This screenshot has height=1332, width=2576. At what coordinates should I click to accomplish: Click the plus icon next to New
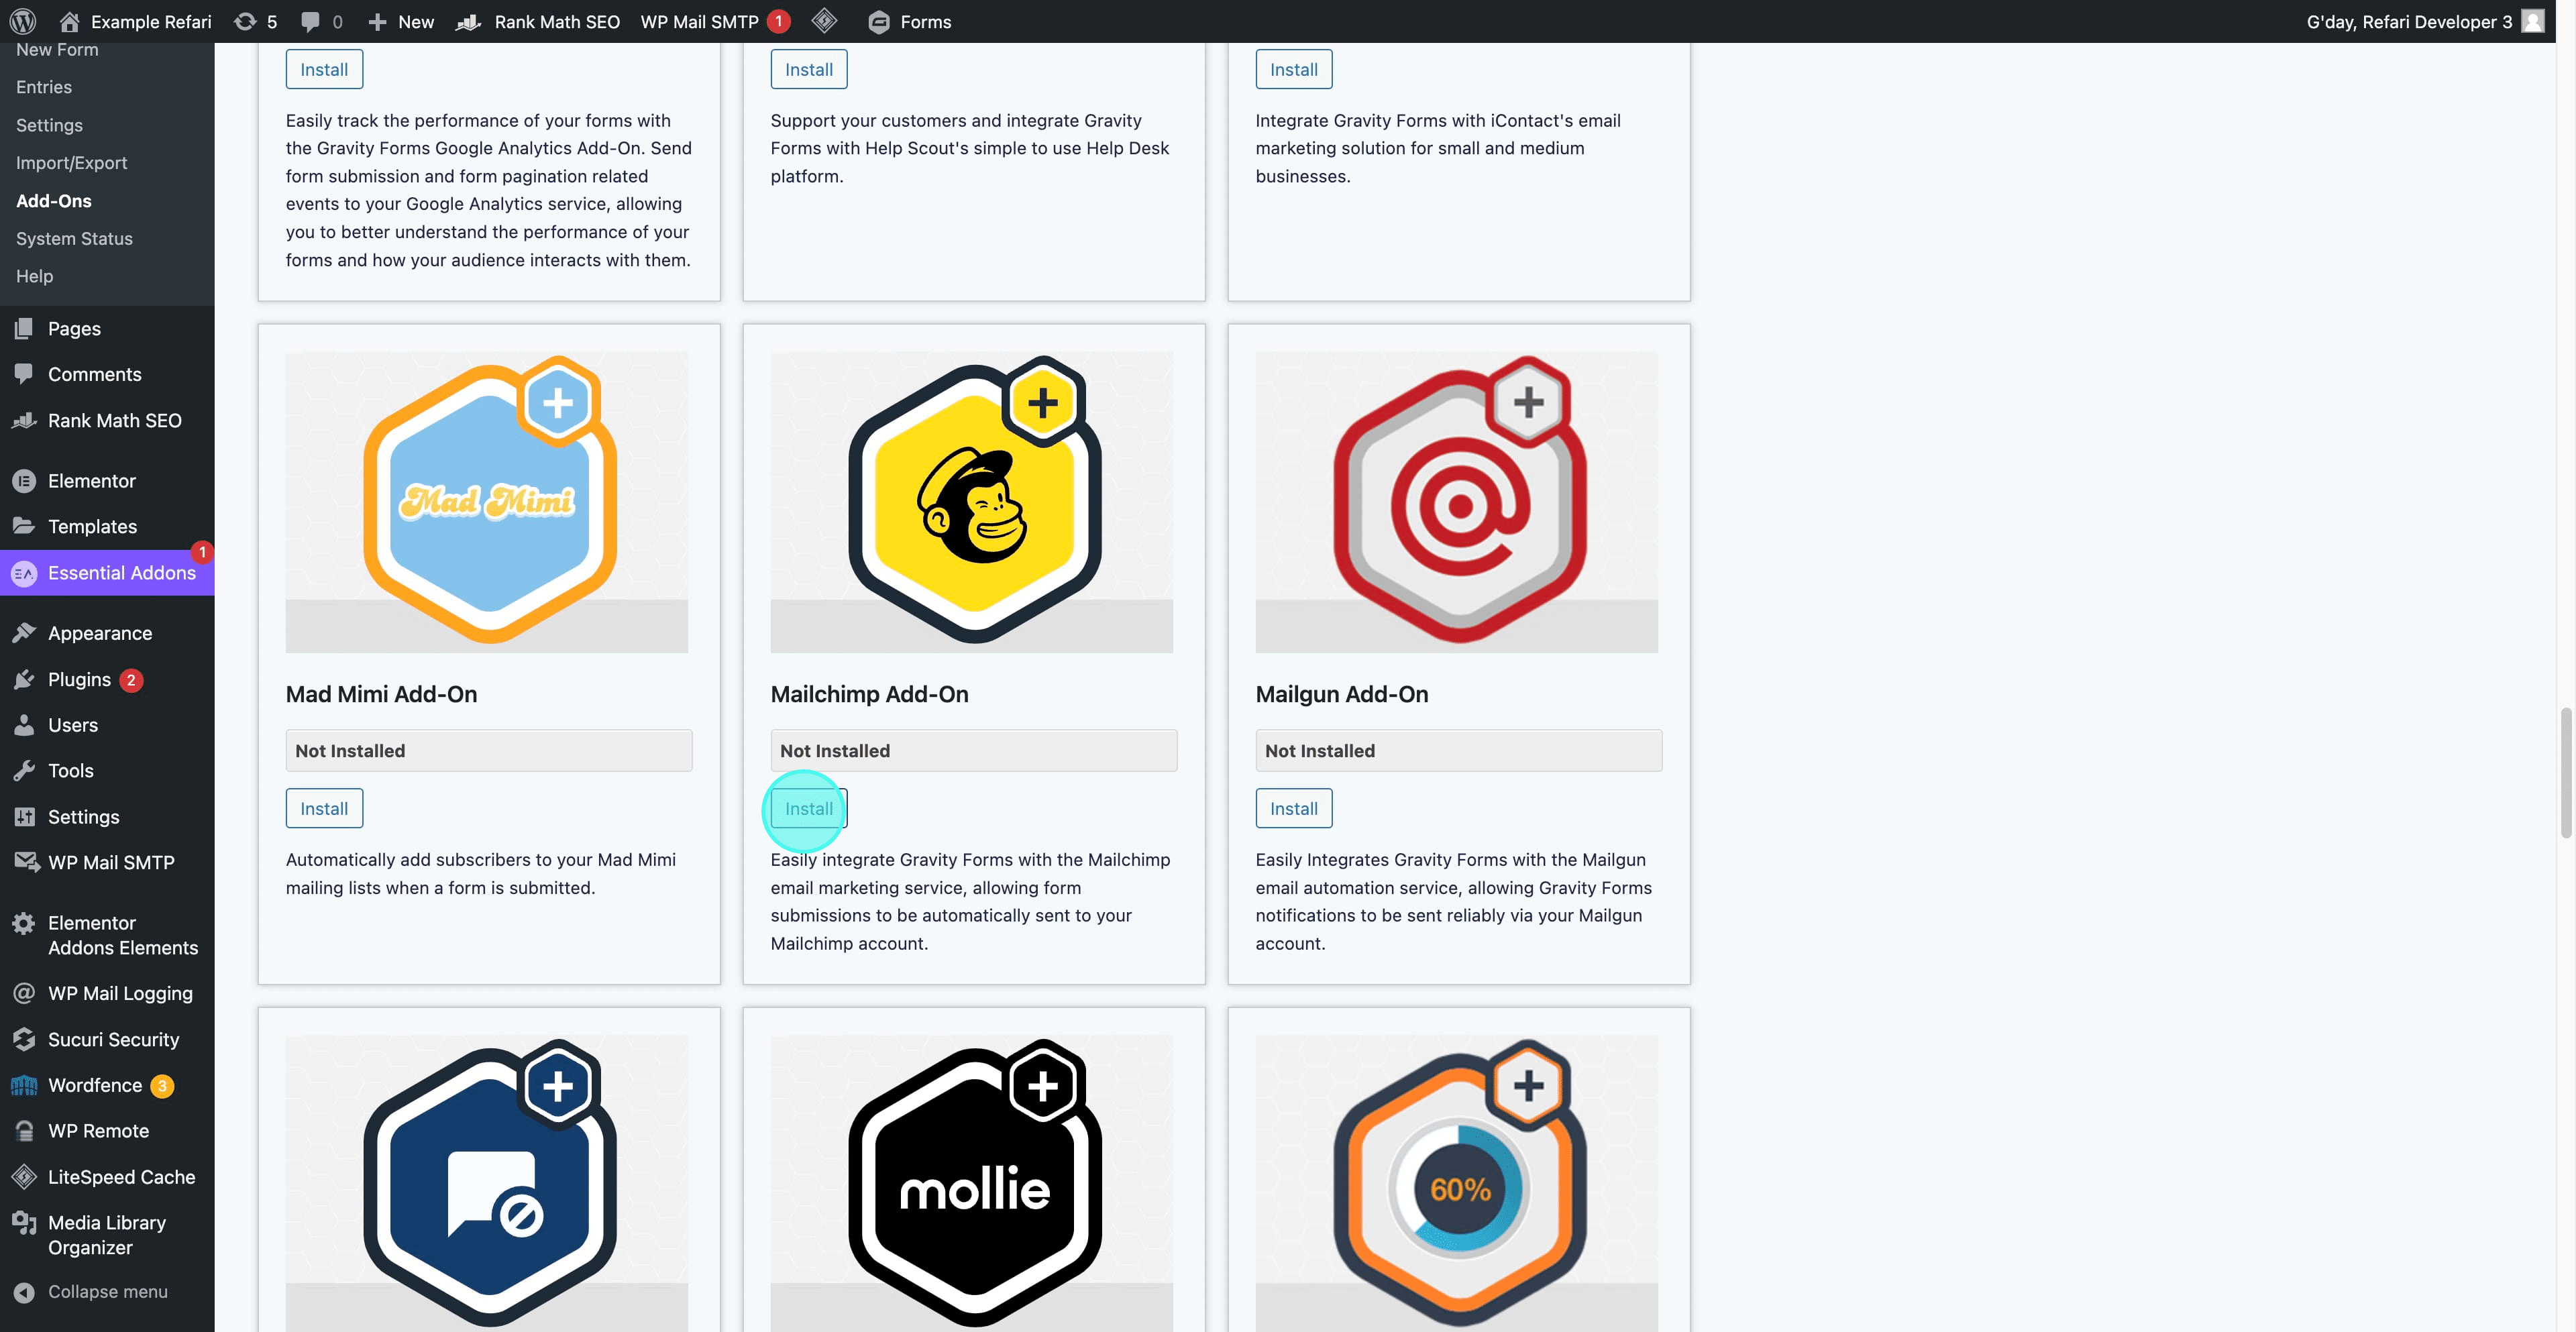pyautogui.click(x=377, y=21)
